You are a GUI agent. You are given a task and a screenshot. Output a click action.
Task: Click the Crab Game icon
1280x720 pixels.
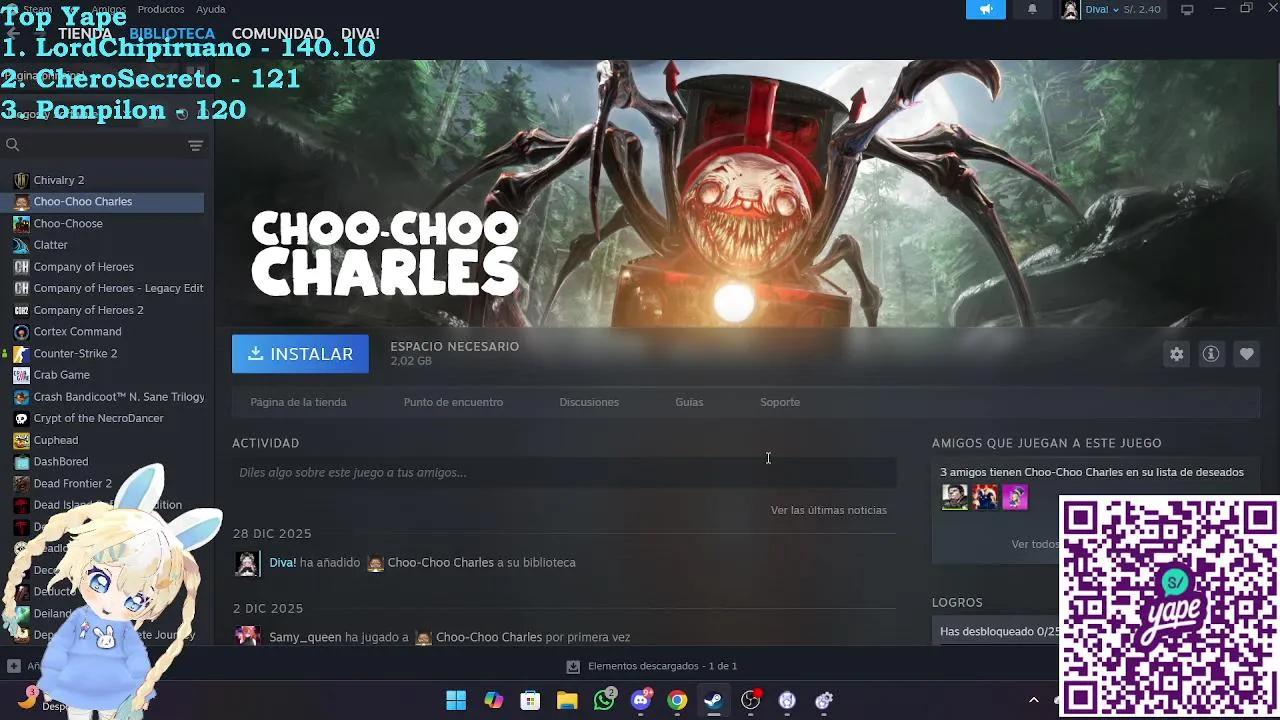click(x=21, y=375)
